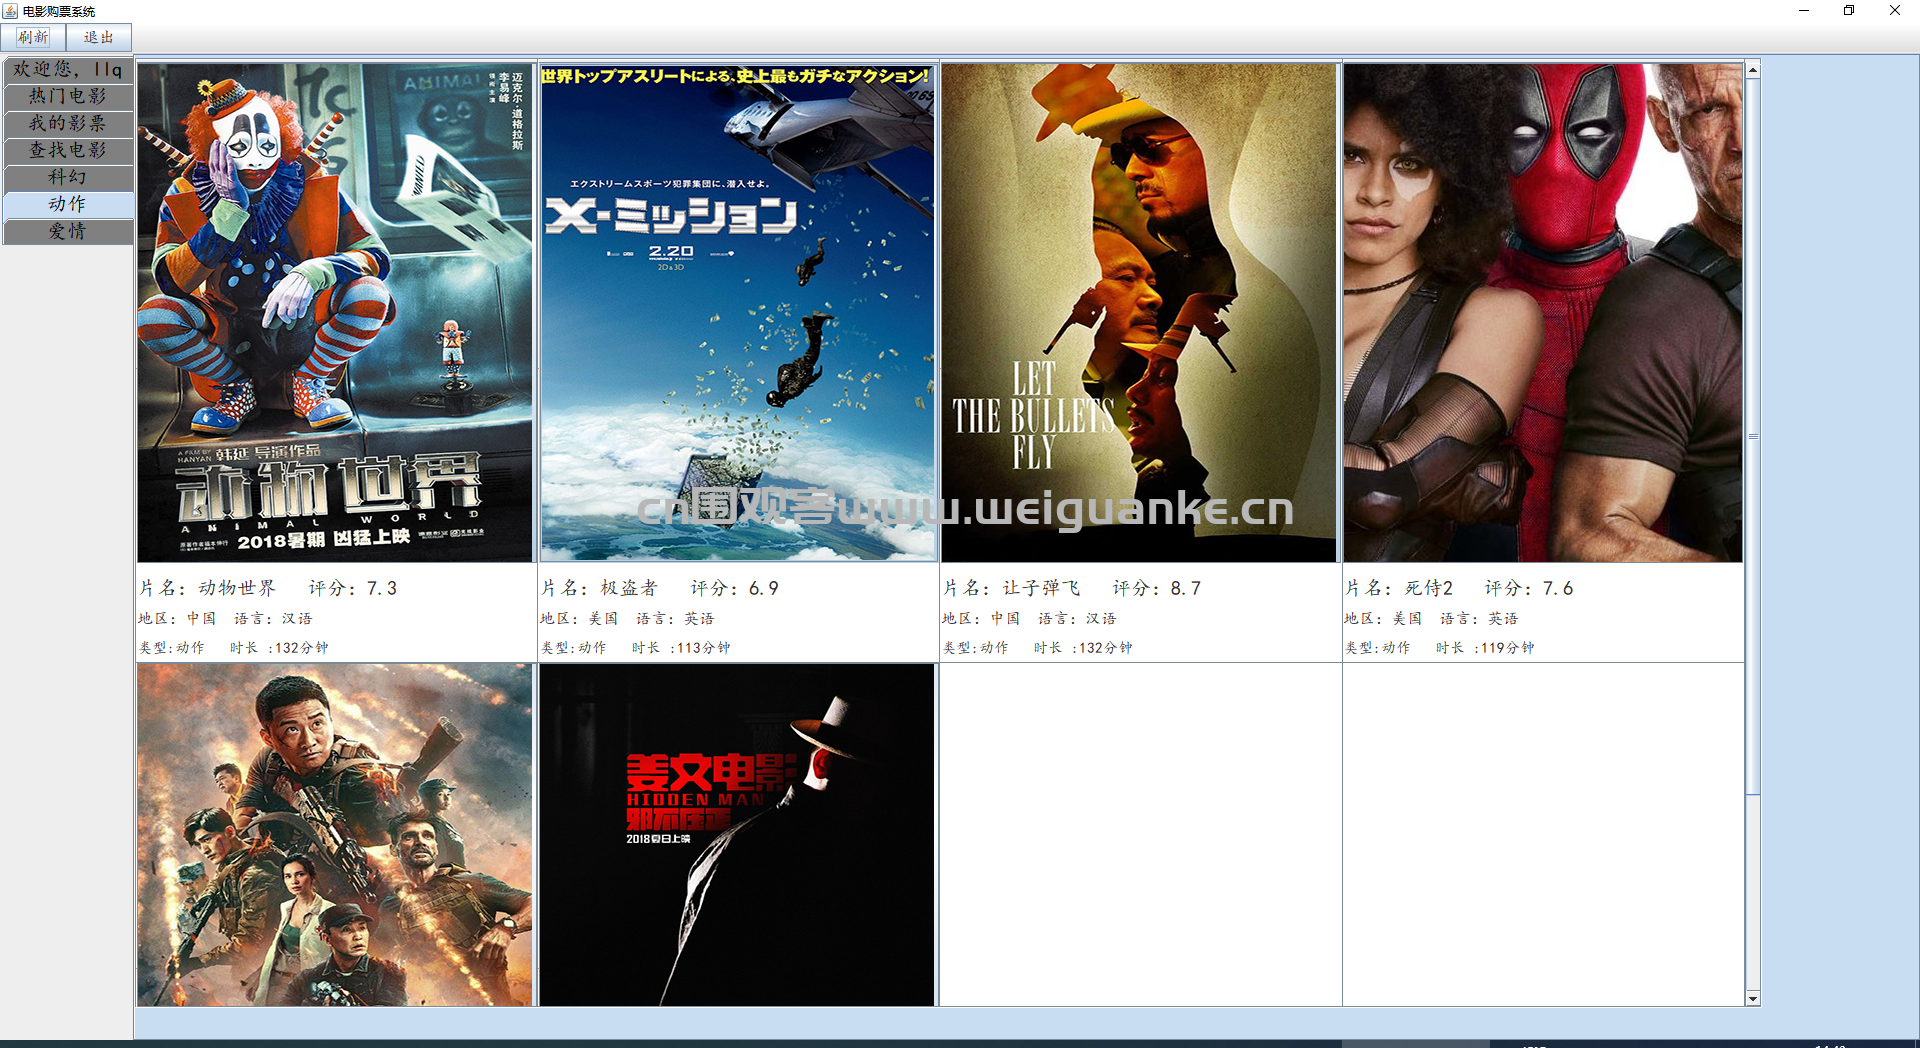Open the 死侍2 Deadpool poster
This screenshot has height=1048, width=1920.
[1543, 313]
